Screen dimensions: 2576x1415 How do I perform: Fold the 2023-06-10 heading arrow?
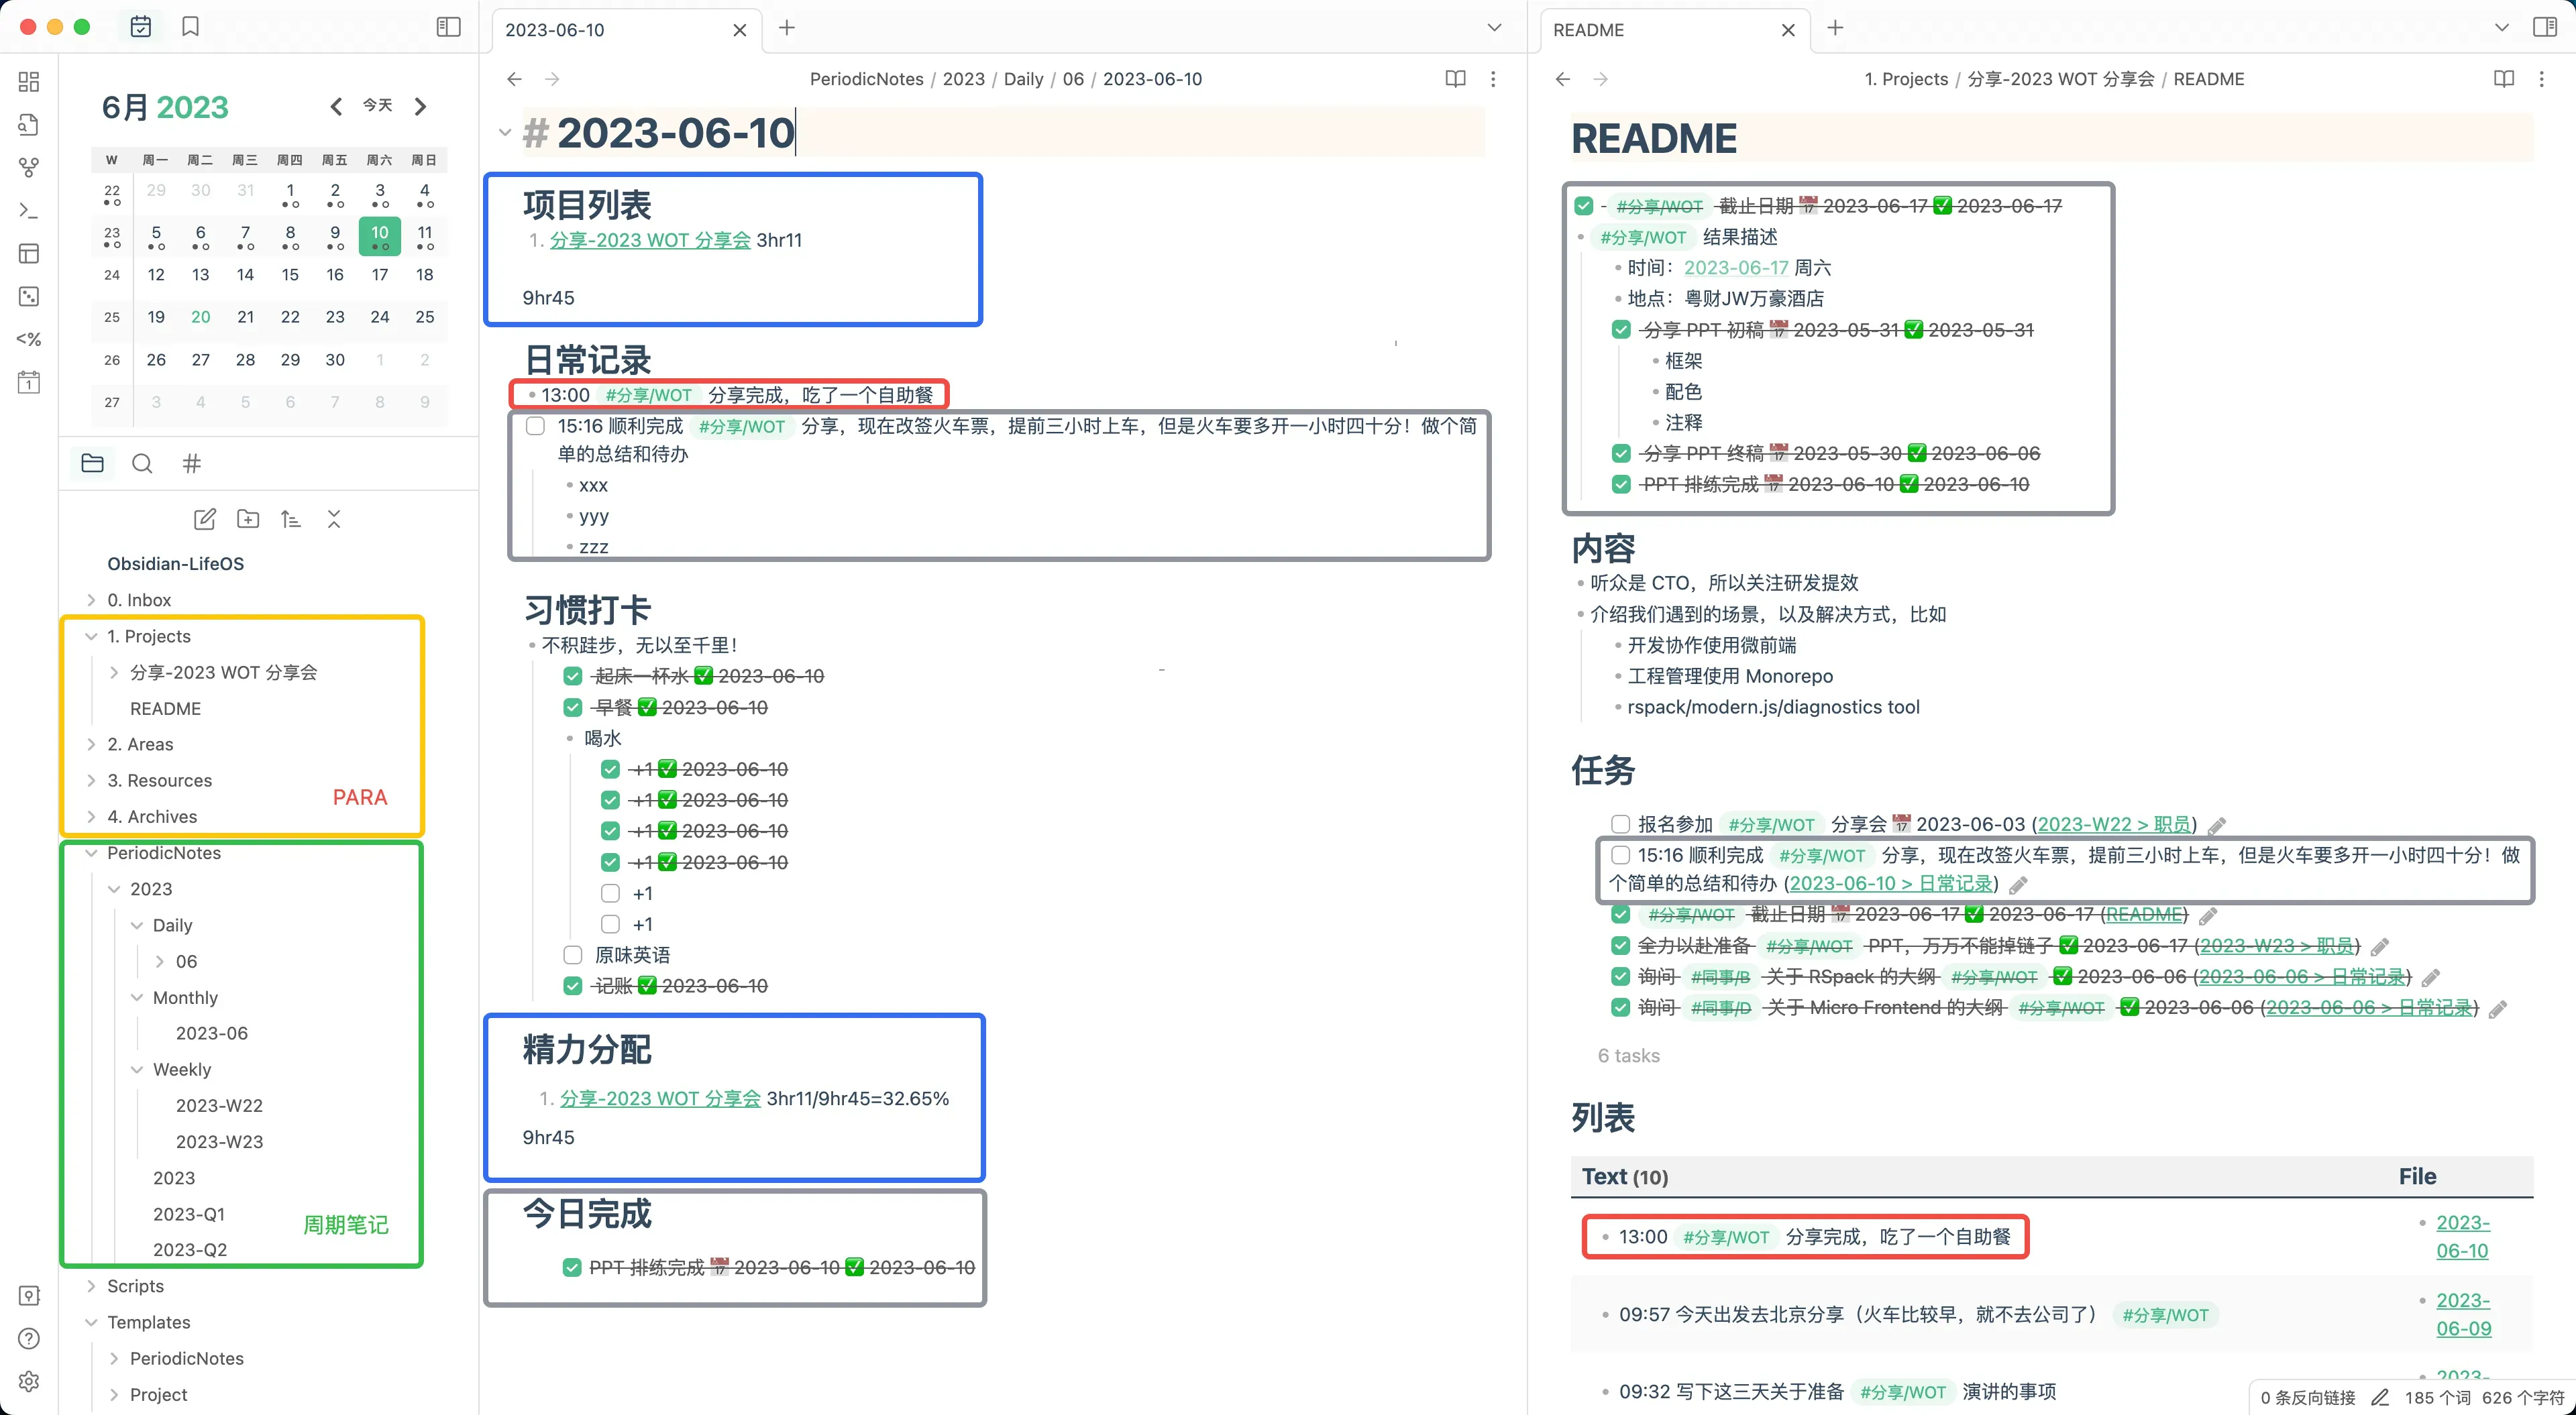505,133
